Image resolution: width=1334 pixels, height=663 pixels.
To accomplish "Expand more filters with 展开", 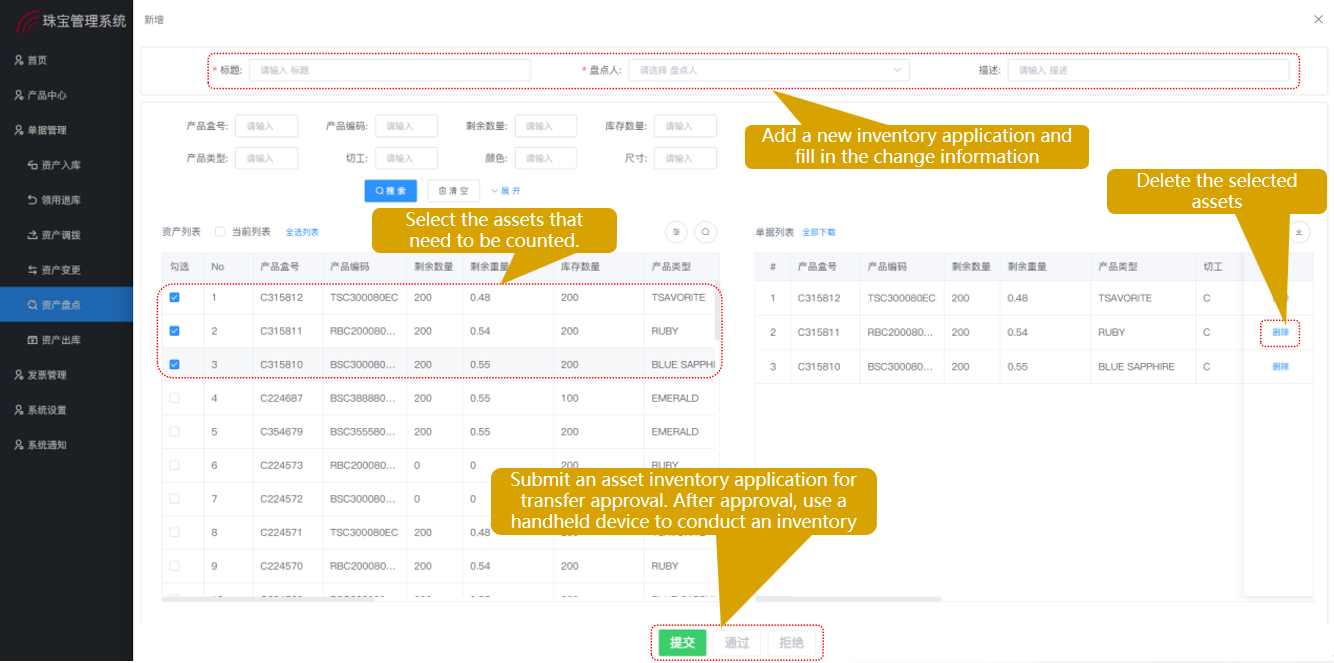I will pos(506,191).
